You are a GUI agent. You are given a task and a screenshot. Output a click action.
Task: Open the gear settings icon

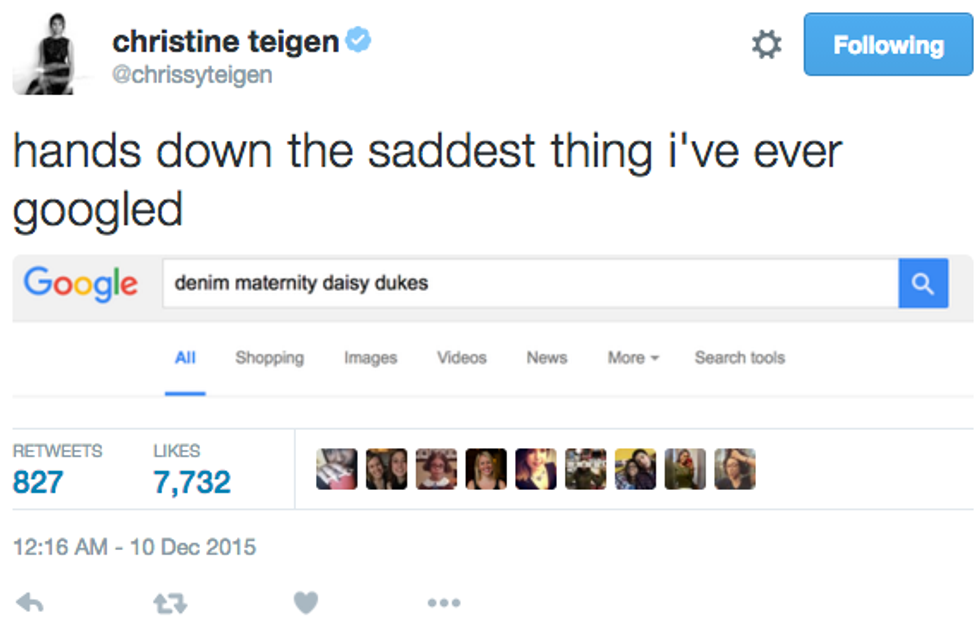click(766, 45)
